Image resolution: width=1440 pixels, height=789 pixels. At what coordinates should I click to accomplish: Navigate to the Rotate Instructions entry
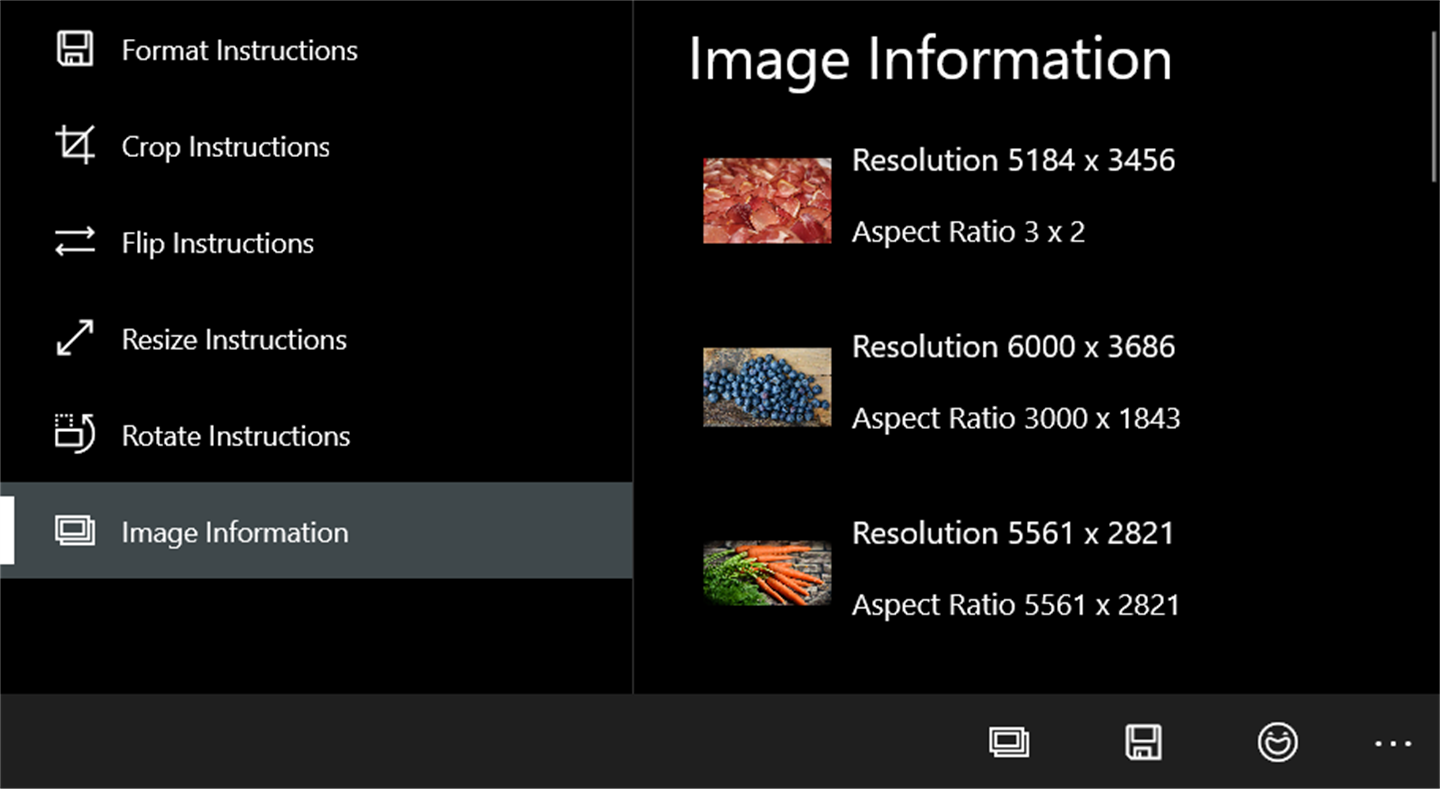(235, 436)
